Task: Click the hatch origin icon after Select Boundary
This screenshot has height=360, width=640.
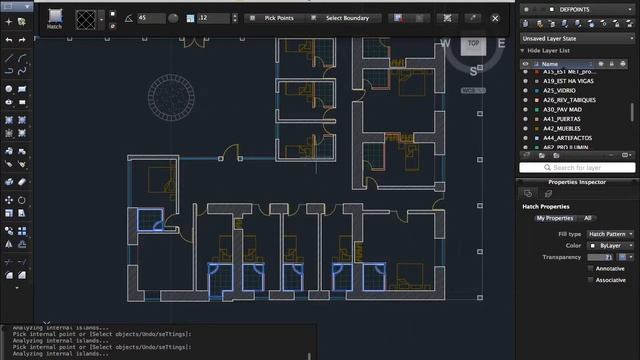Action: tap(398, 18)
